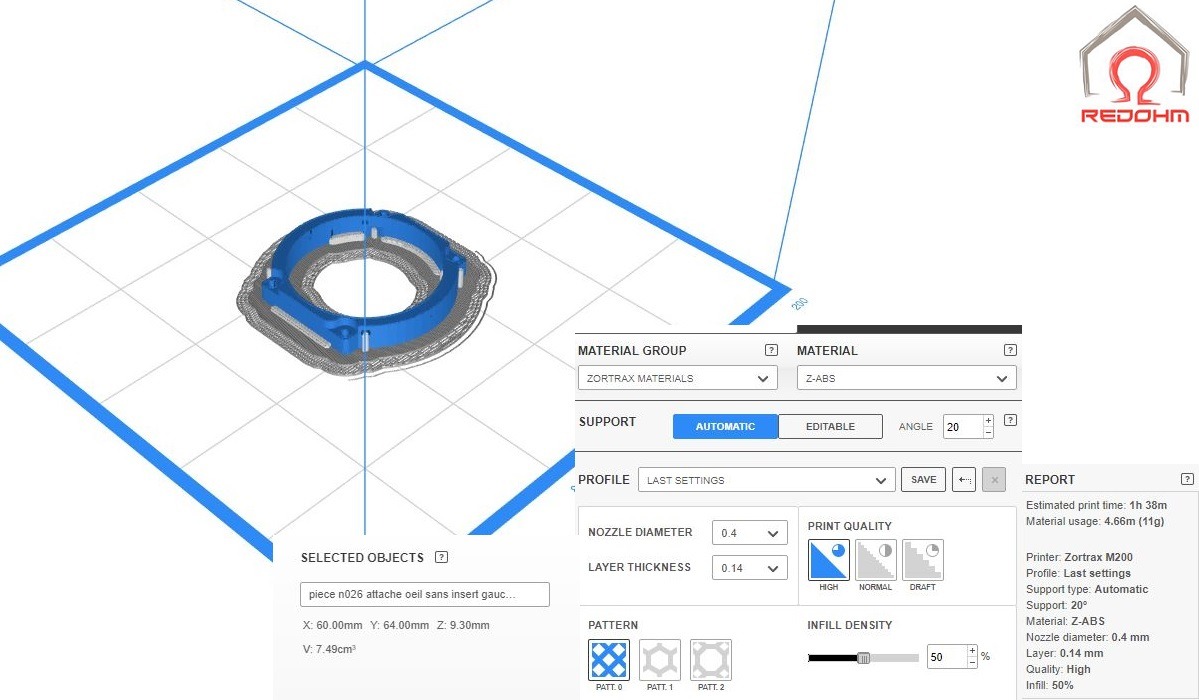Click the 'Nozzle diameter: 0.4 mm' report line
Screen dimensions: 1199x700
point(1087,637)
